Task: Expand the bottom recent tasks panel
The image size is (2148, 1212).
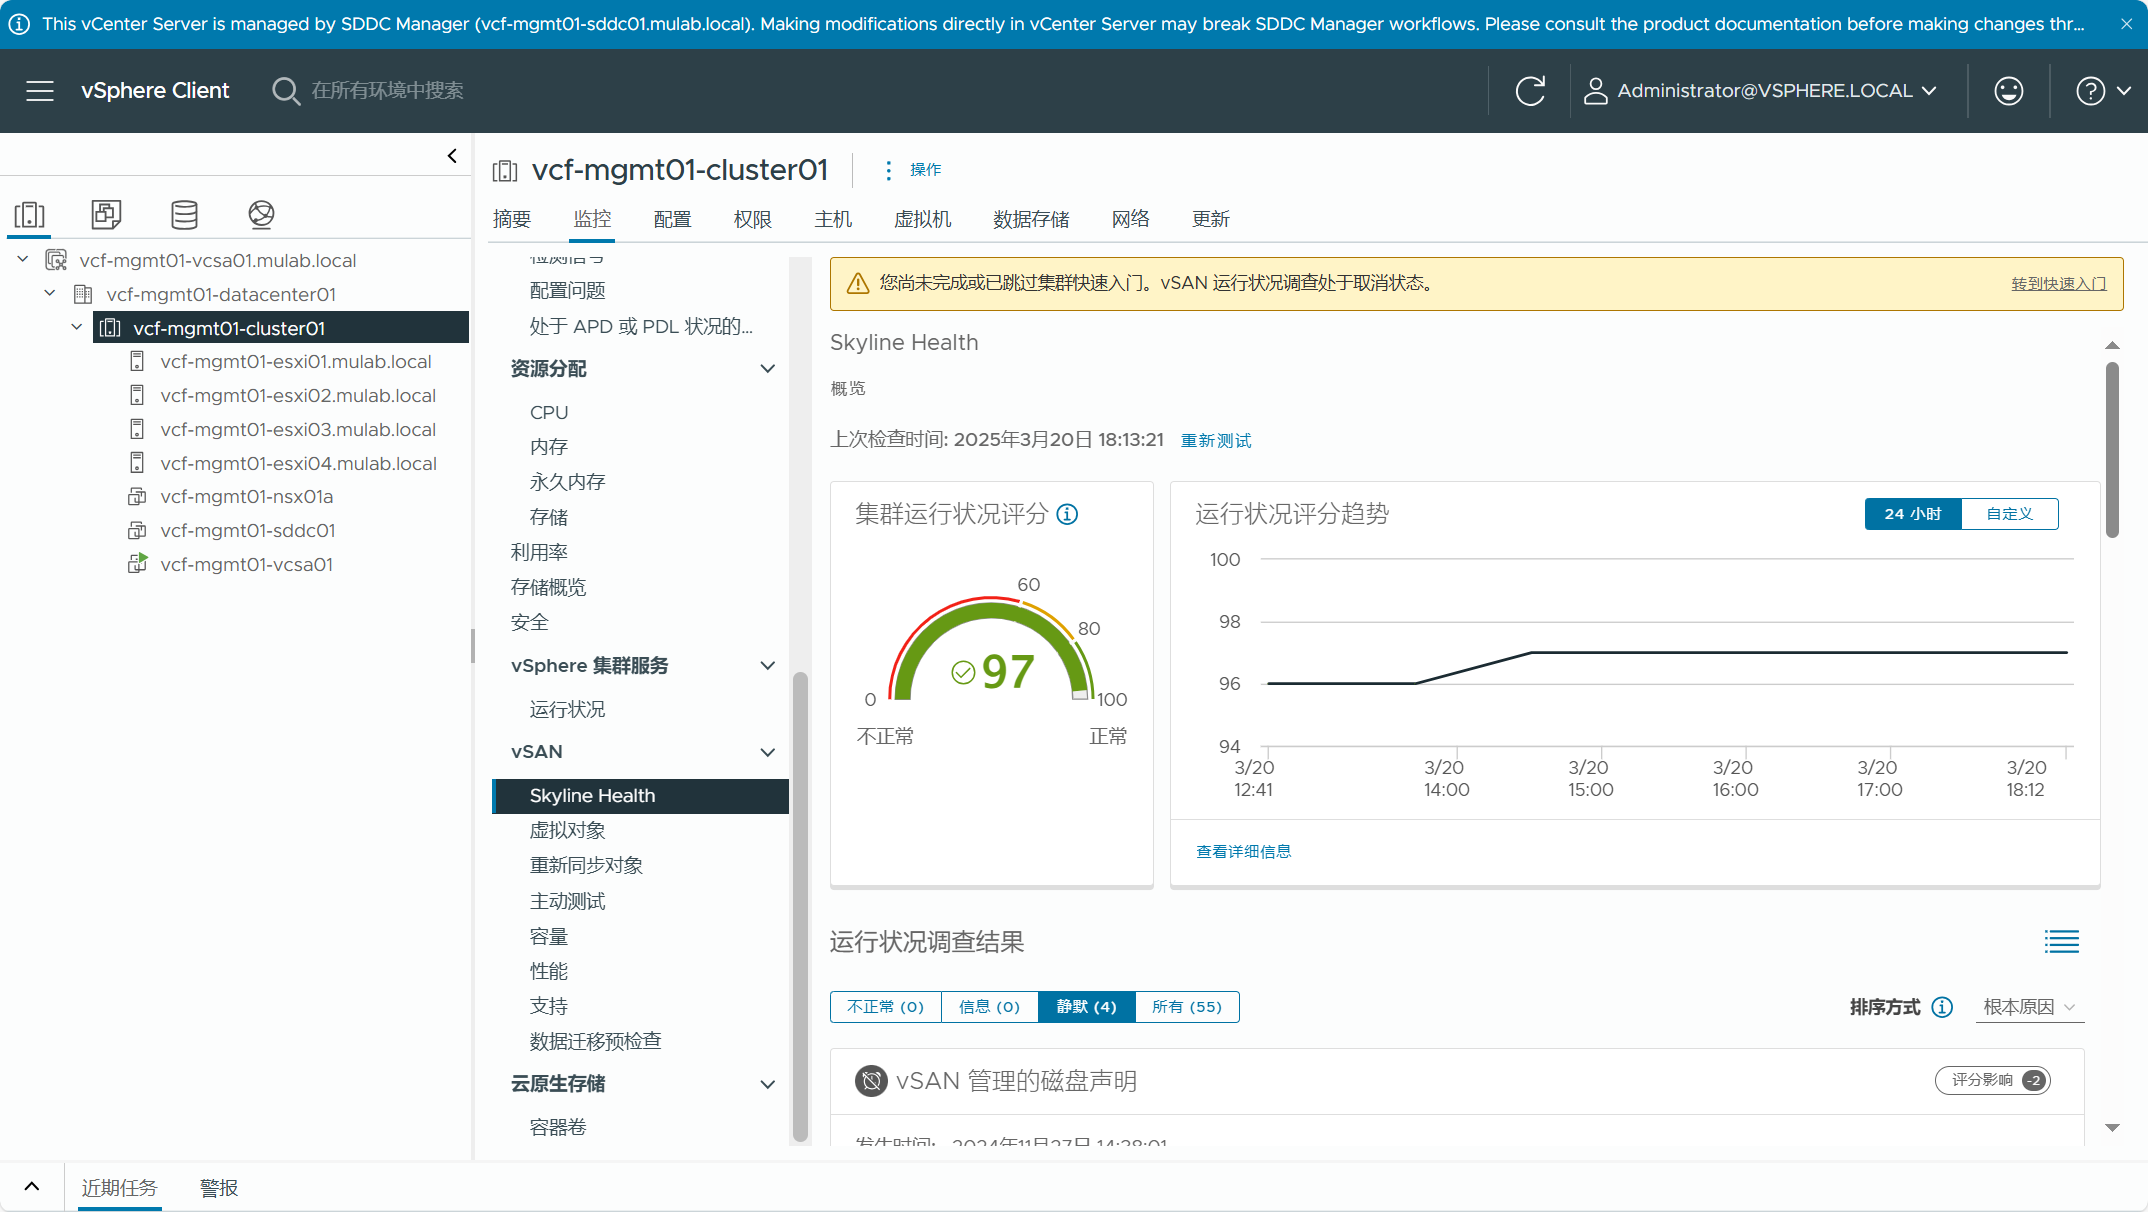Action: (32, 1187)
